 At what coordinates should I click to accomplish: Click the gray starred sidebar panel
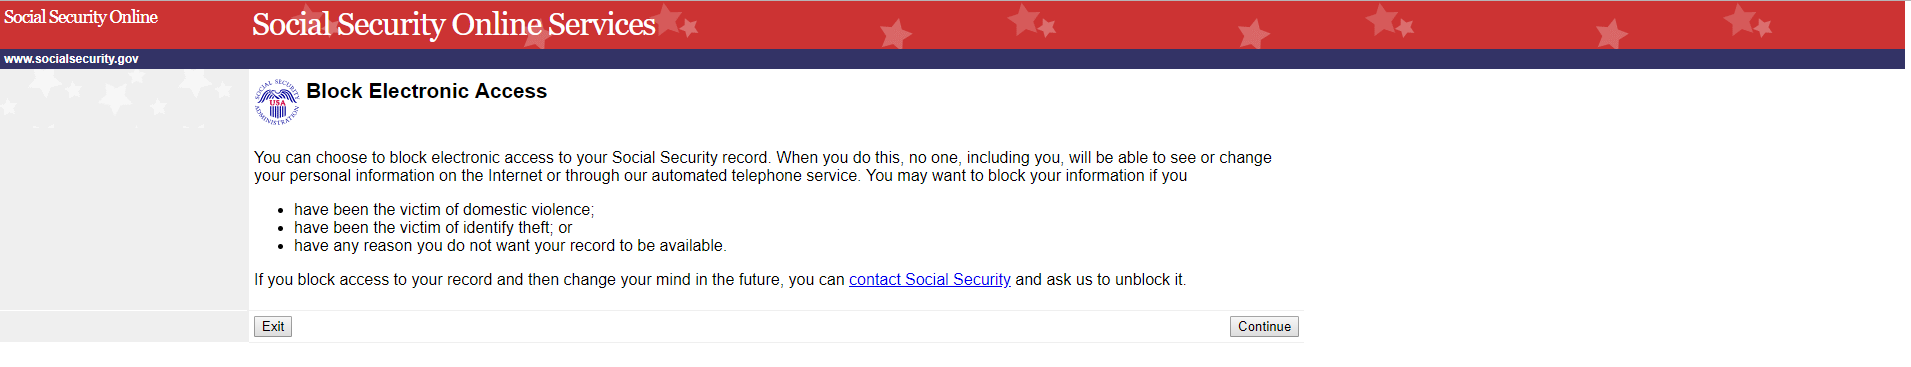tap(124, 190)
